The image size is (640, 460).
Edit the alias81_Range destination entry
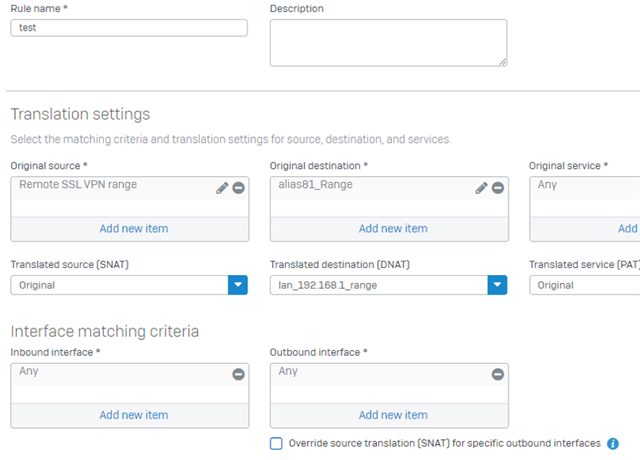point(481,188)
